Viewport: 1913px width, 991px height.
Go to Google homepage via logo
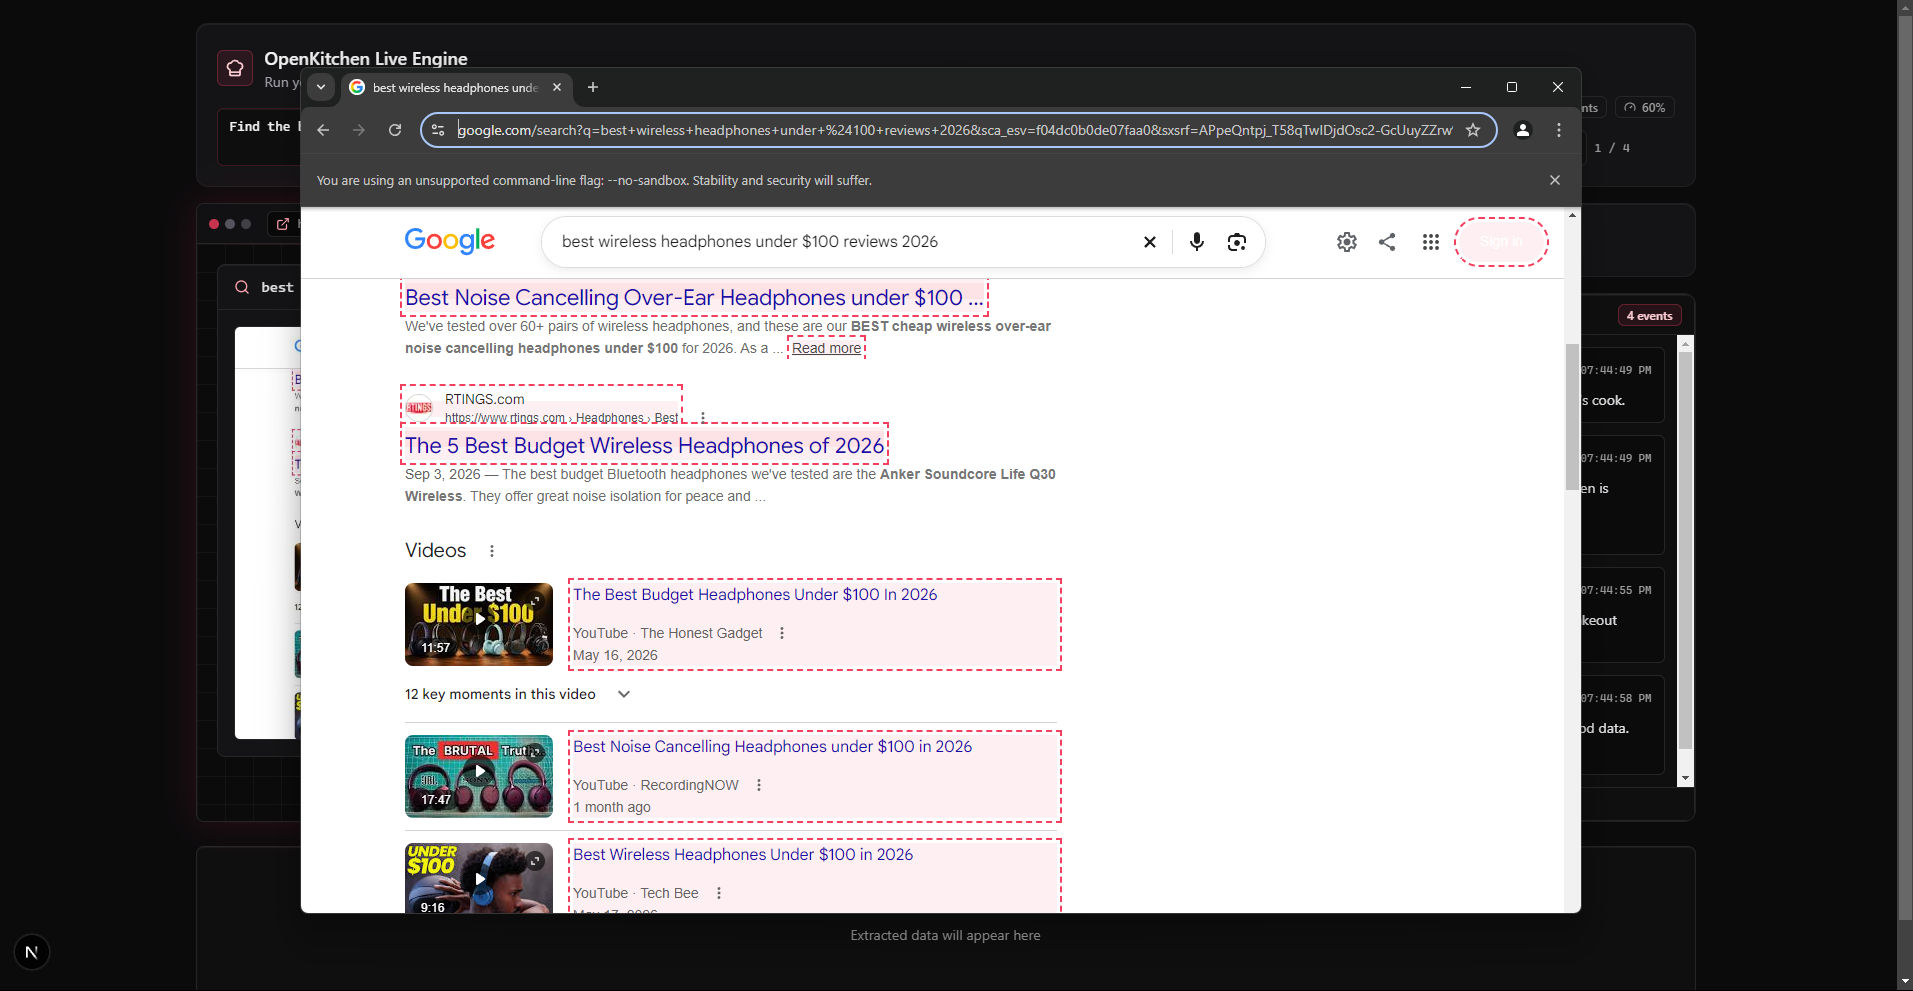(450, 241)
